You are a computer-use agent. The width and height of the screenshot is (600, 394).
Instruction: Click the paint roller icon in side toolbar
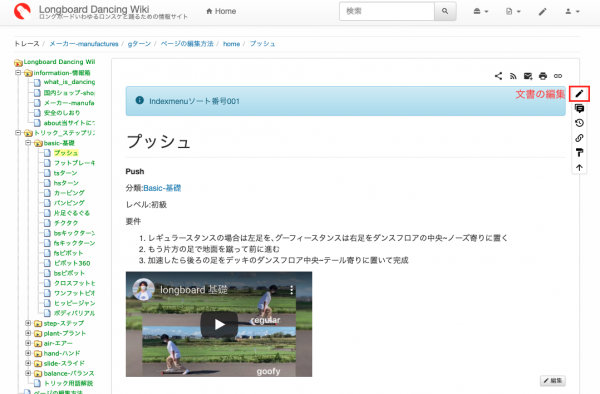(579, 153)
